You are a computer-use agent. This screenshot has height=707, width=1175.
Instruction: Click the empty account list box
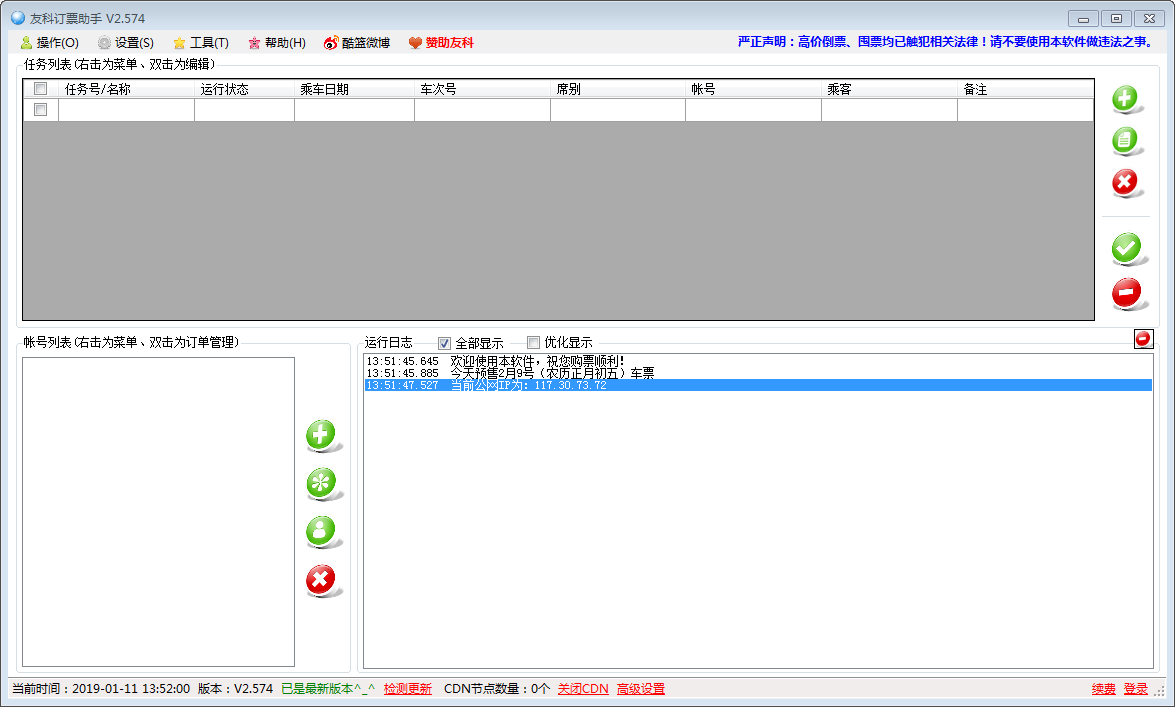(158, 512)
